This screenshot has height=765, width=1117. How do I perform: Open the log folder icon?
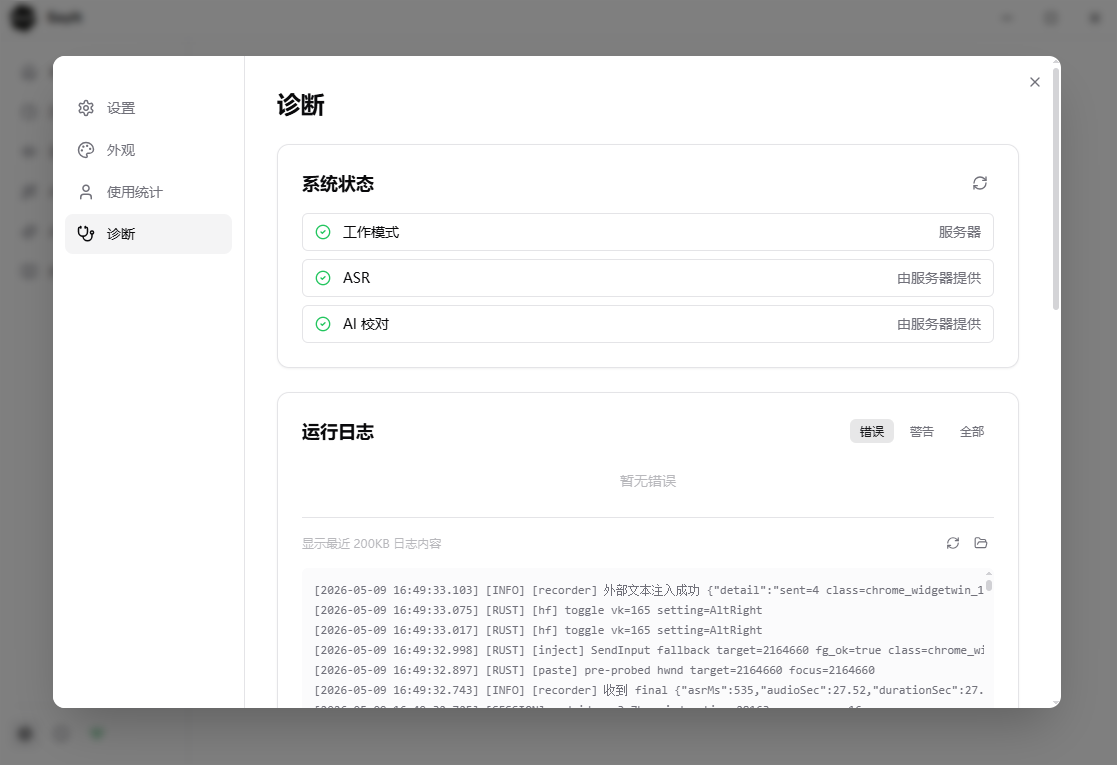click(981, 543)
